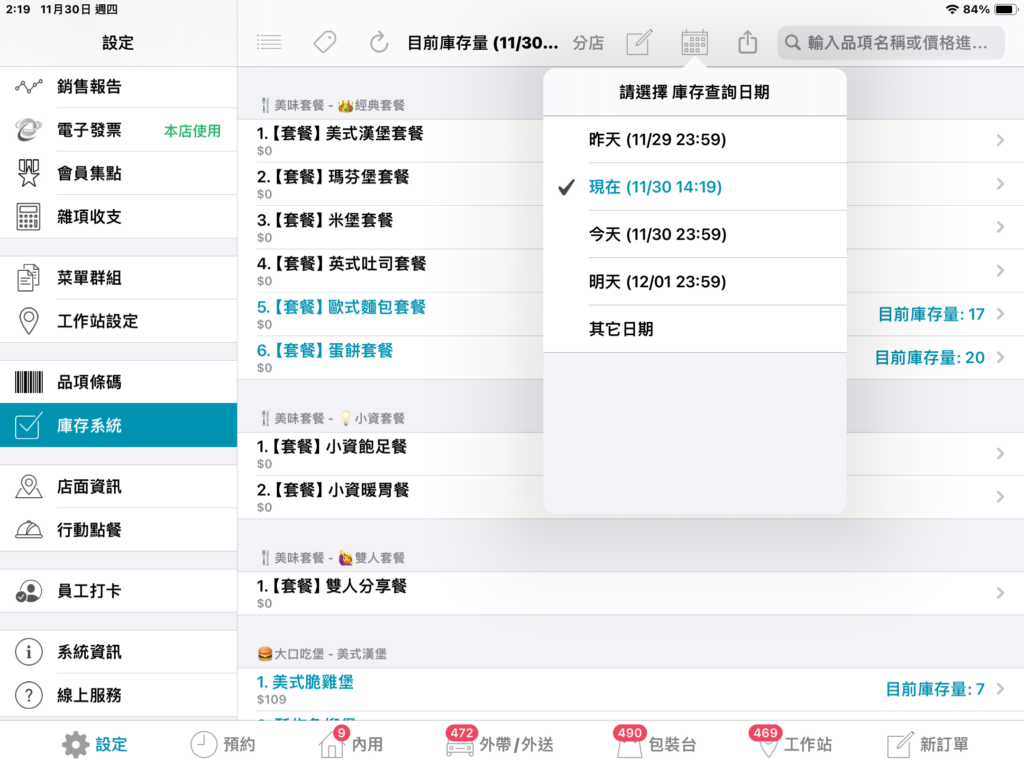
Task: Tap the share export icon
Action: point(747,42)
